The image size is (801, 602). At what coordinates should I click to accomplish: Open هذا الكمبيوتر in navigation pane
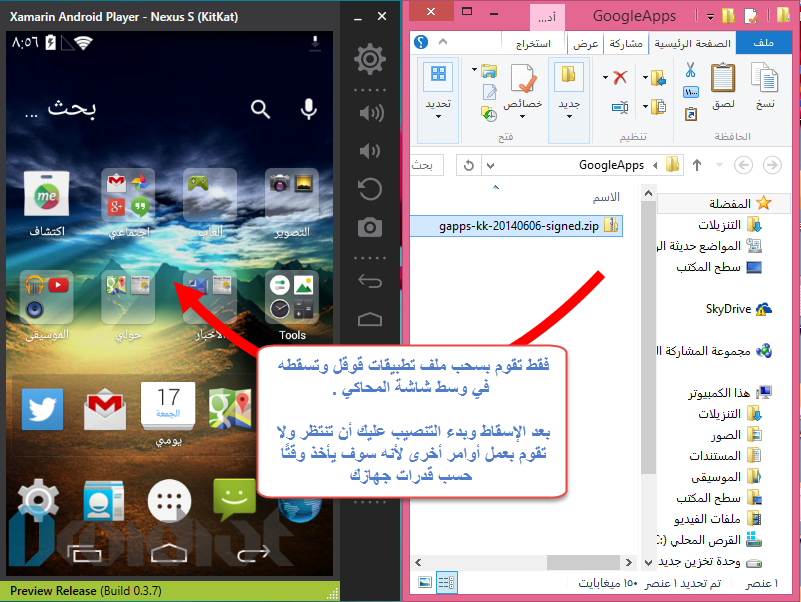[x=729, y=392]
